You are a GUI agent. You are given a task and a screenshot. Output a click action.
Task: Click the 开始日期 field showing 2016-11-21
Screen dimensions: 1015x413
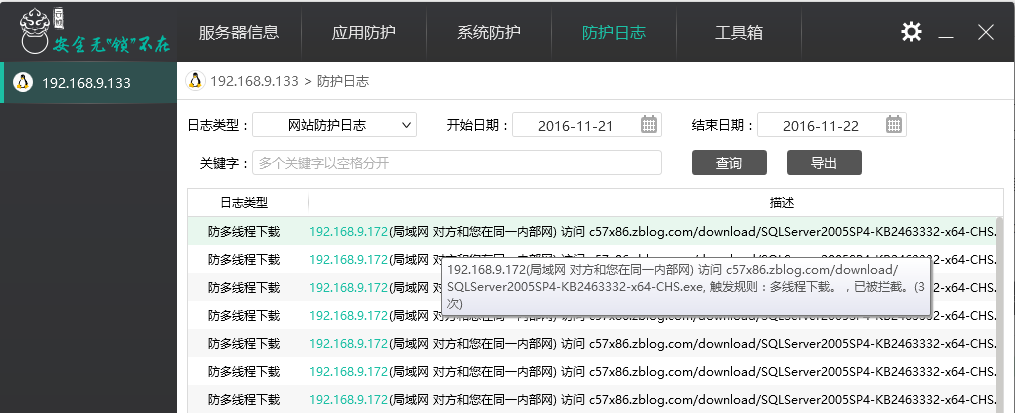point(586,125)
